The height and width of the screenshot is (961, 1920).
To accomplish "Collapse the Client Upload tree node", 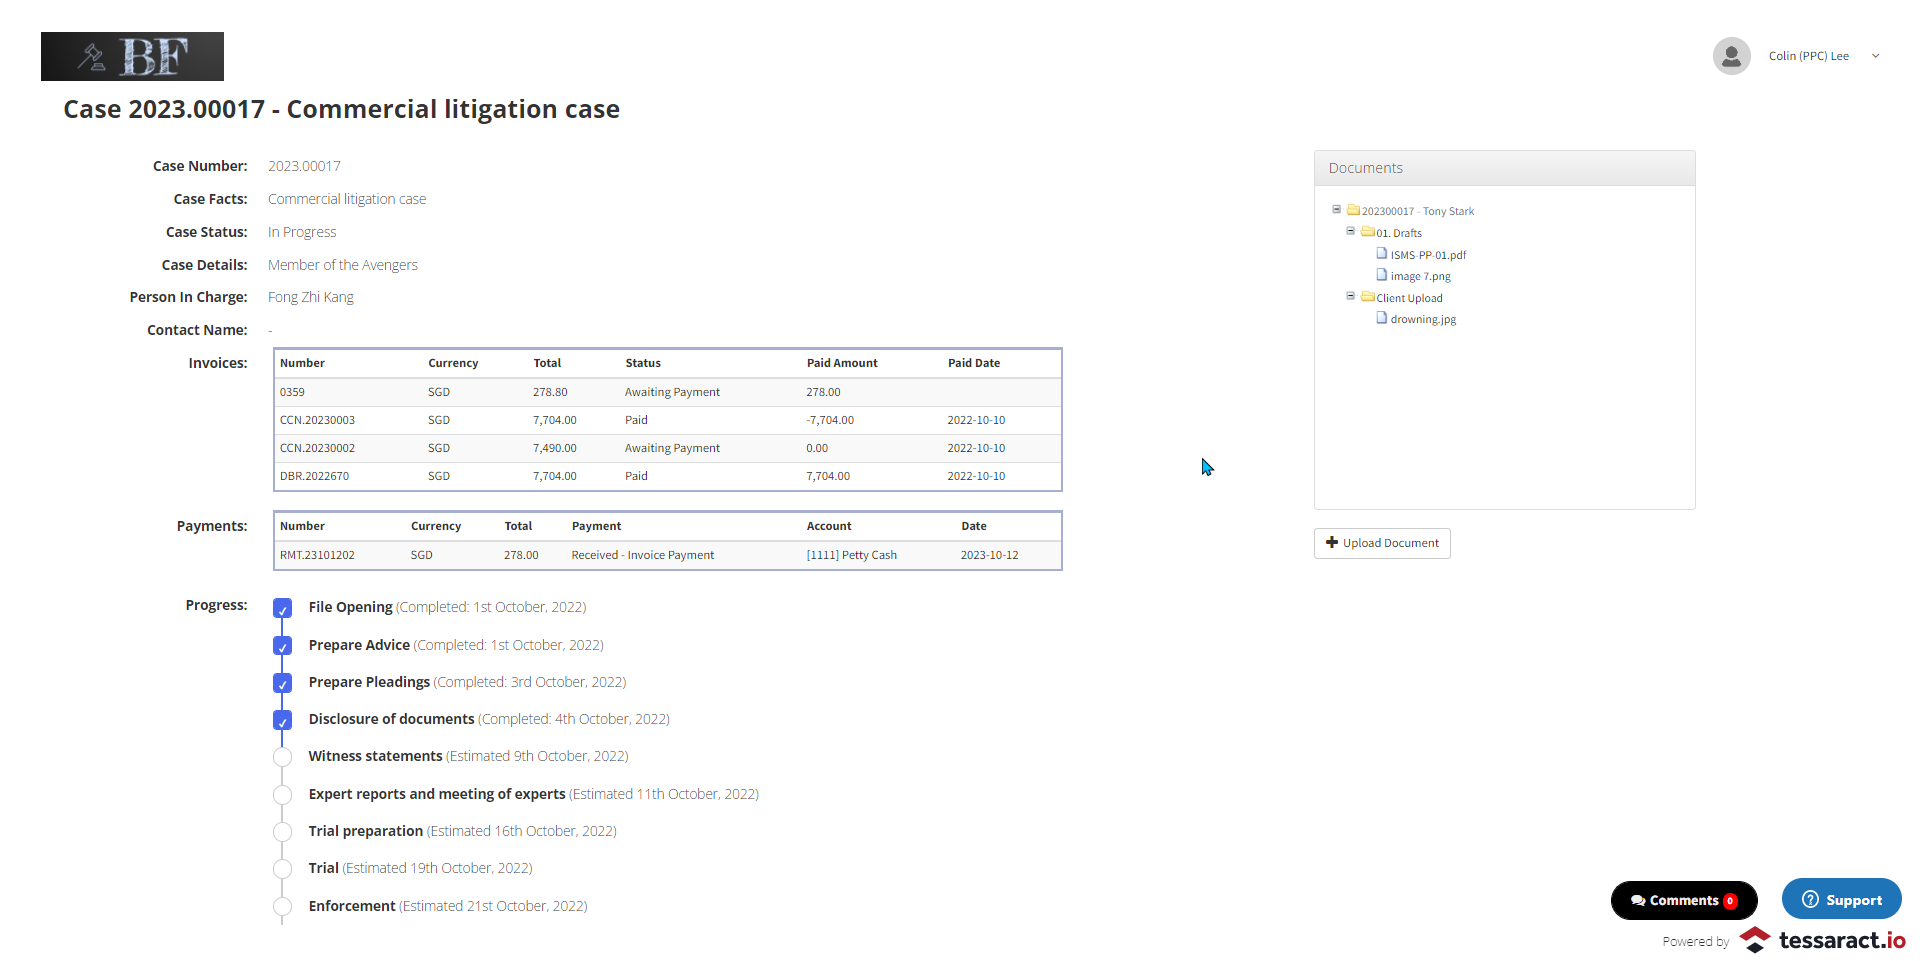I will pos(1351,296).
